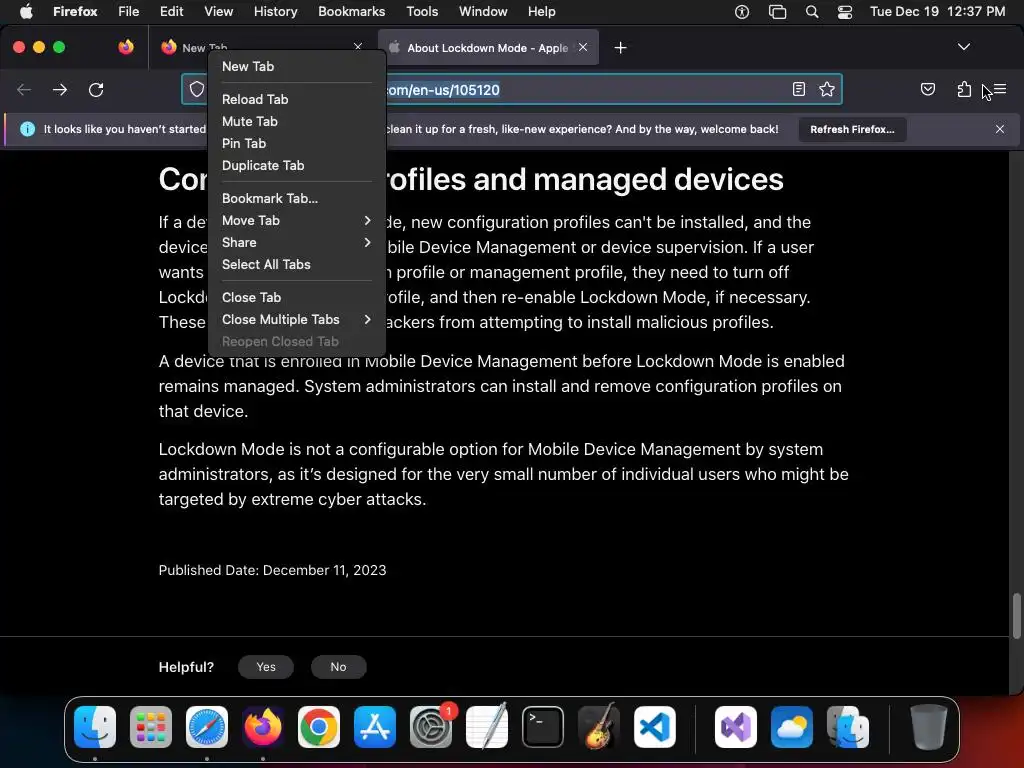Launch Google Chrome from the Dock
1024x768 pixels.
point(319,727)
